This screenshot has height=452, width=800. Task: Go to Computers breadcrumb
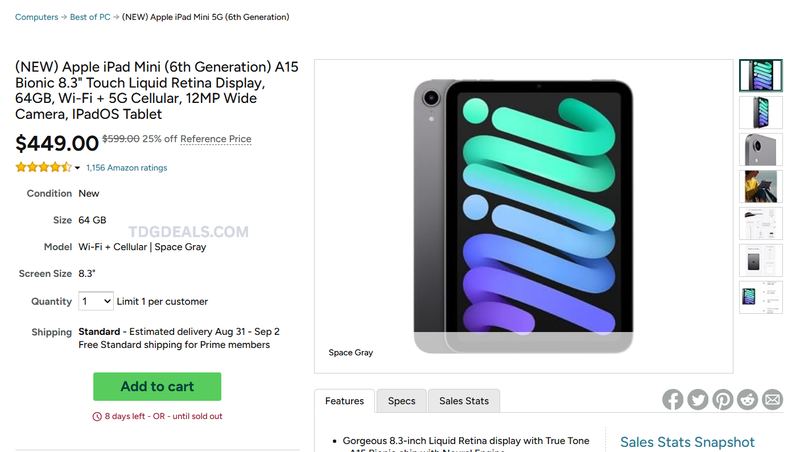[x=37, y=17]
